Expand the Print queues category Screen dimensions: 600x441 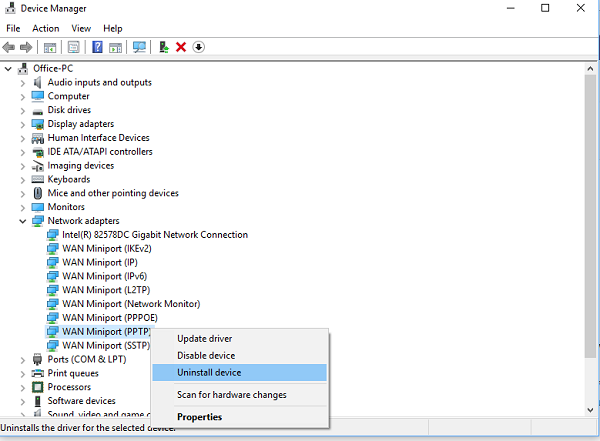coord(23,374)
